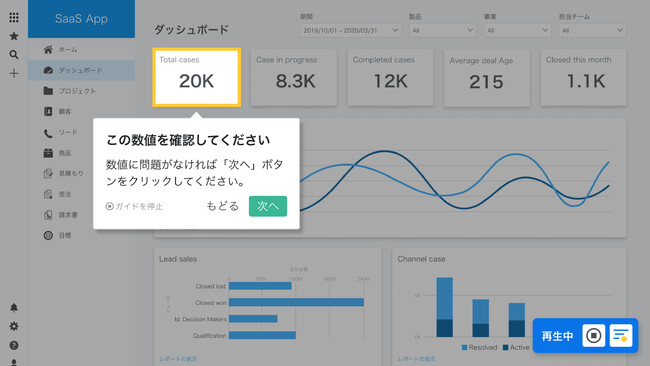The image size is (650, 366).
Task: Open the apps grid icon
Action: [14, 17]
